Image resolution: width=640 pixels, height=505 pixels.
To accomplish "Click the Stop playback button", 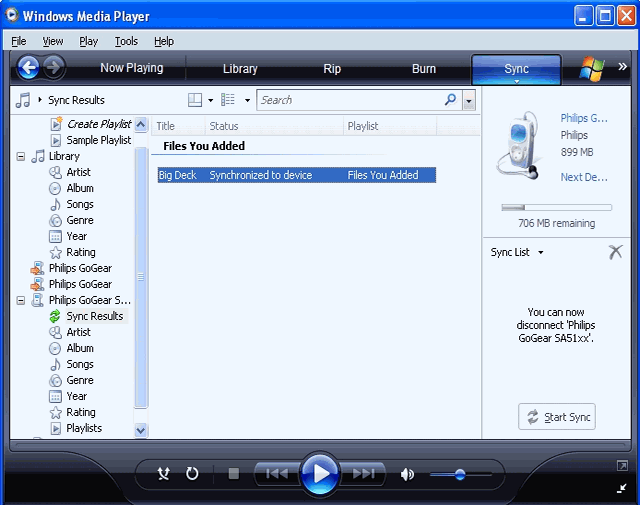I will coord(233,474).
